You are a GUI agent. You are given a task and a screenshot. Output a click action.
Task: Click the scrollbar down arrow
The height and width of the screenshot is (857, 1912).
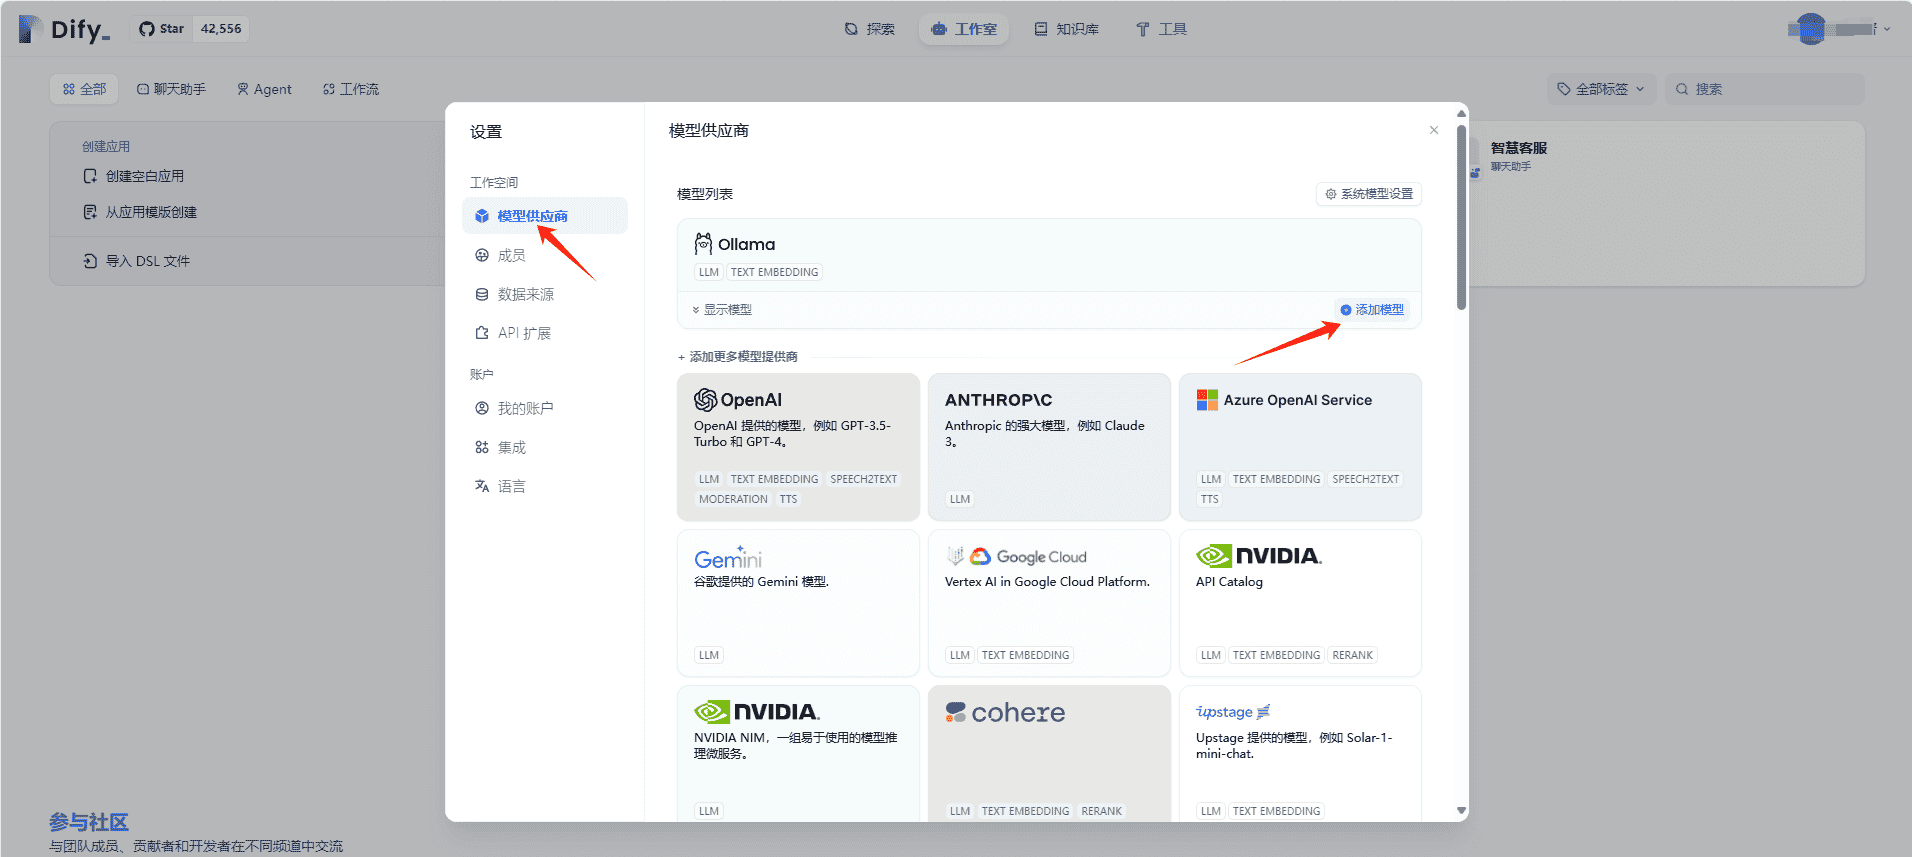point(1461,811)
